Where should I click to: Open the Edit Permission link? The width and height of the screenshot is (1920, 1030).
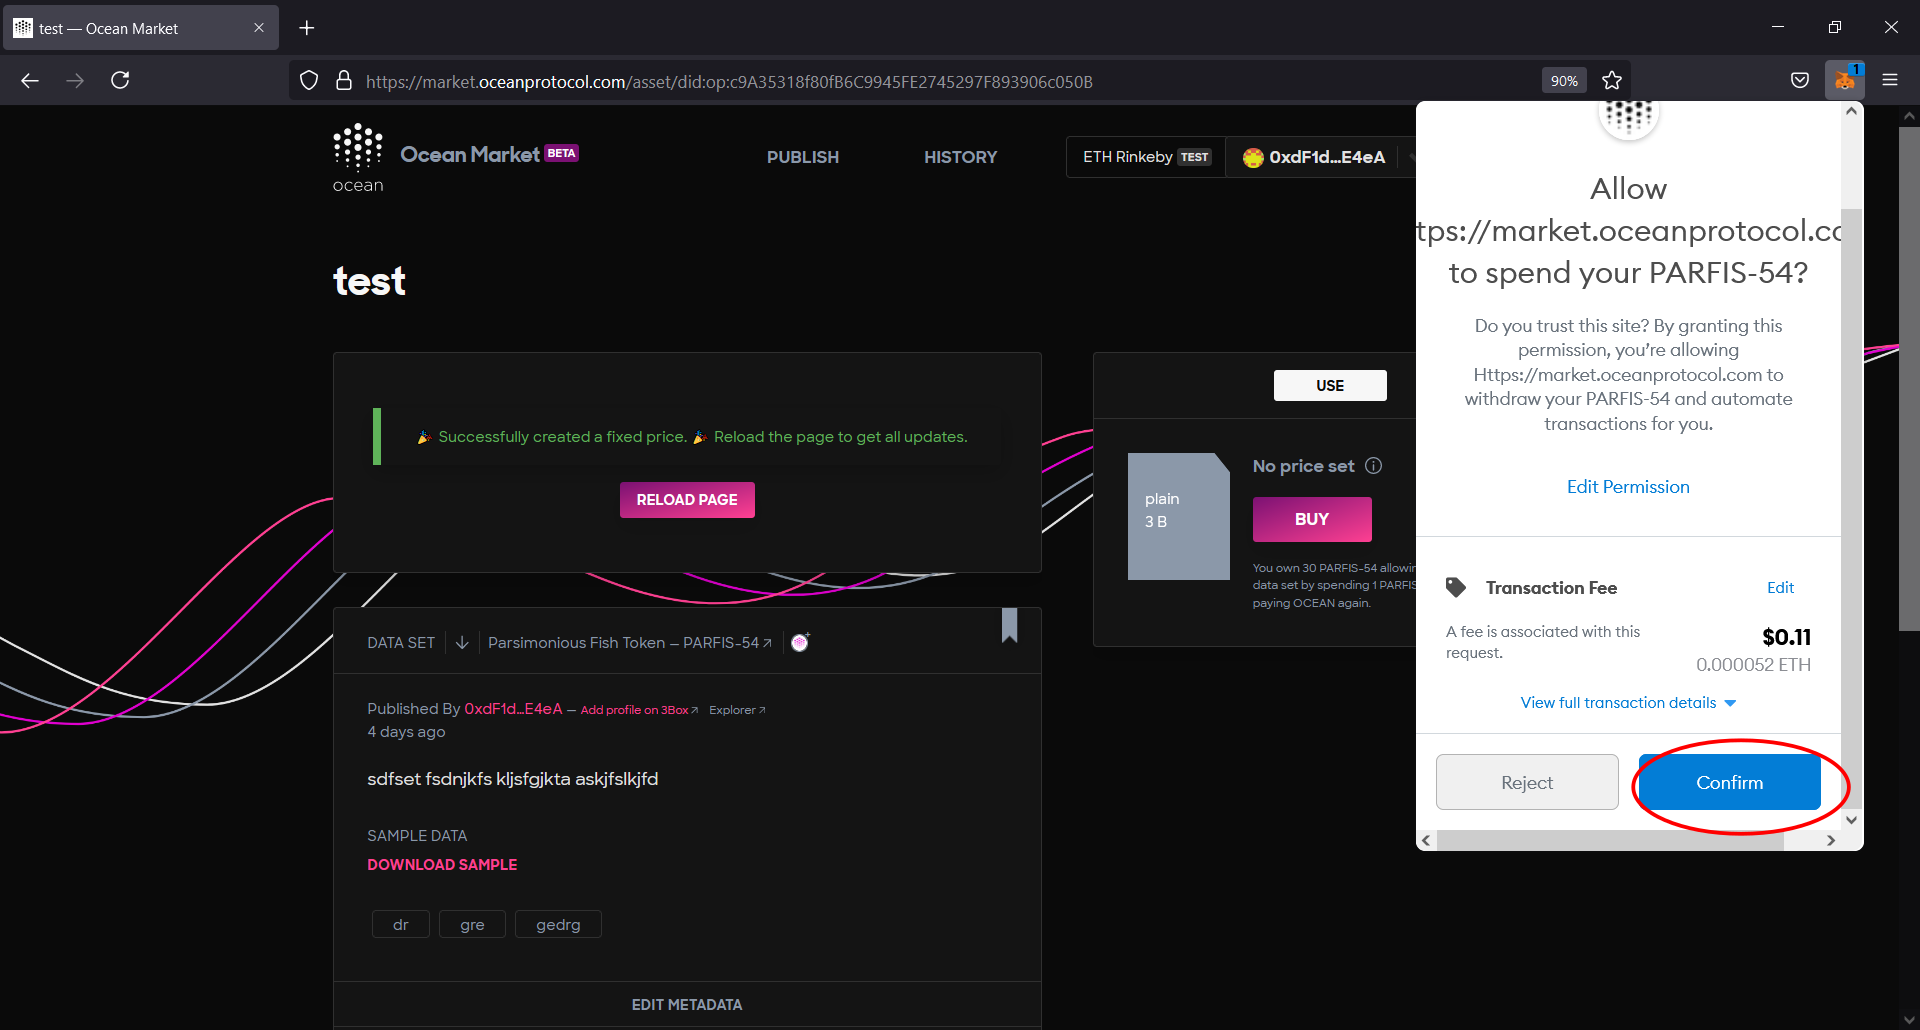tap(1628, 487)
